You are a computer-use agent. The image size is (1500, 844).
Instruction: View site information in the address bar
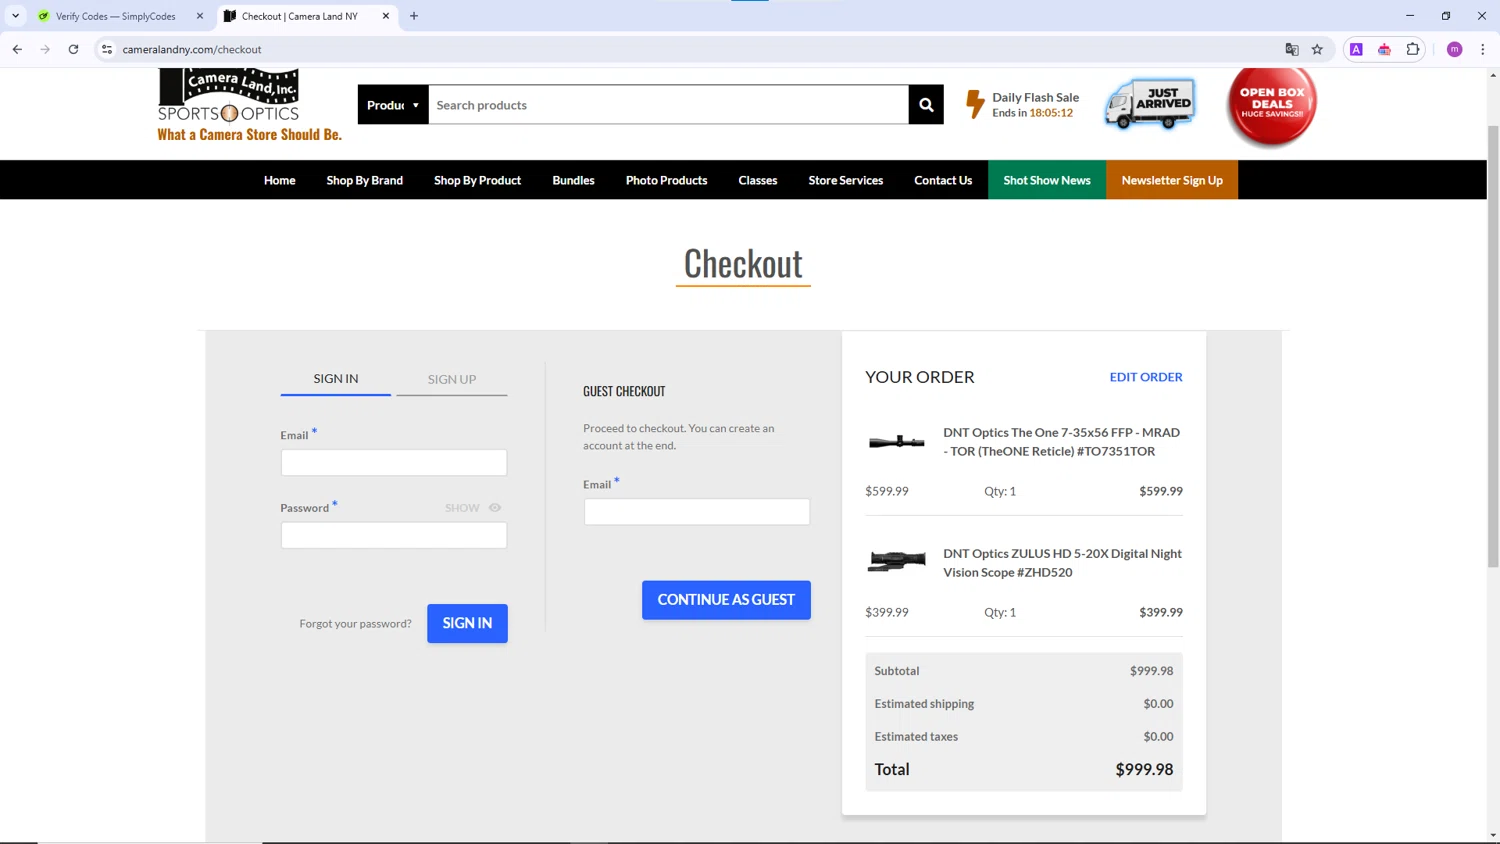click(107, 49)
